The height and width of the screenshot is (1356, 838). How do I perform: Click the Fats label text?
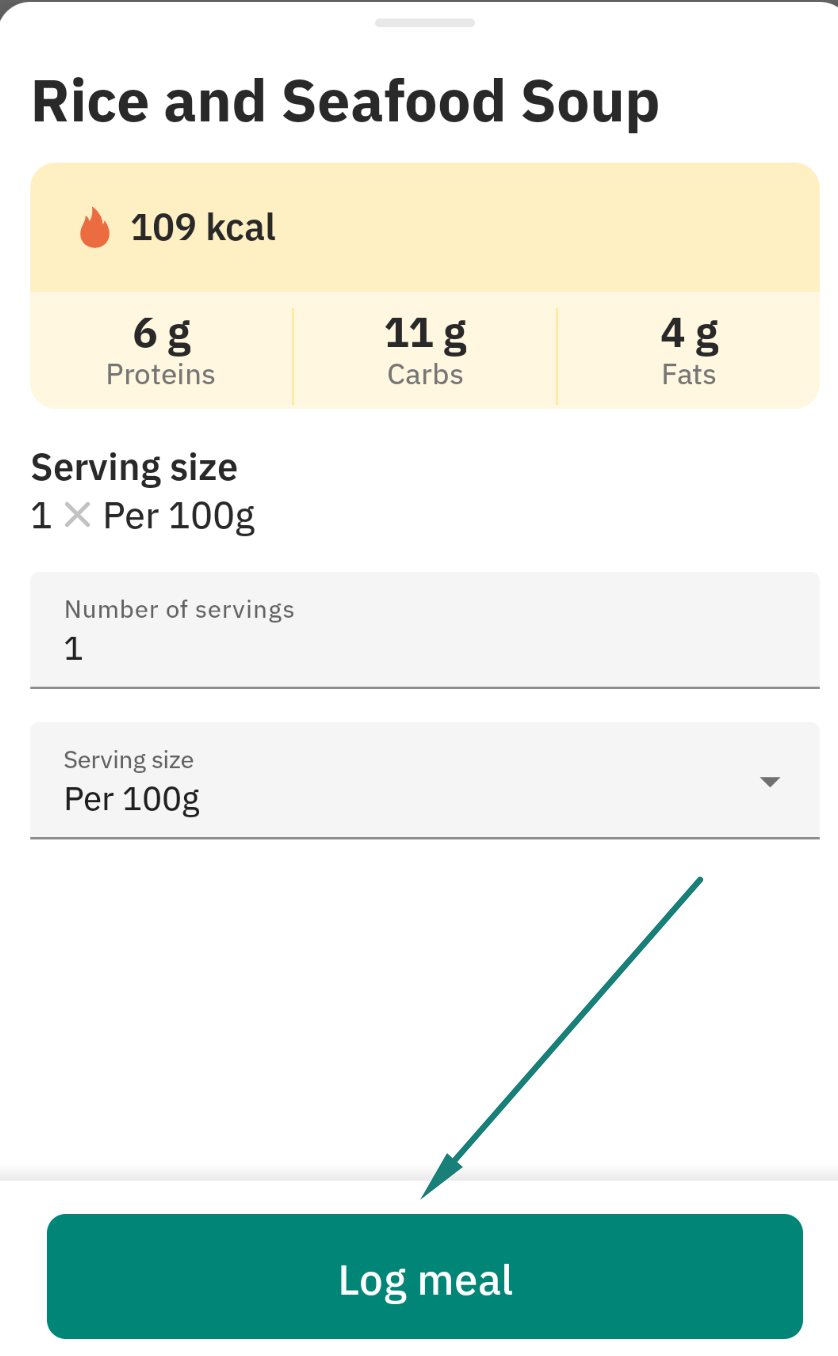pyautogui.click(x=689, y=375)
